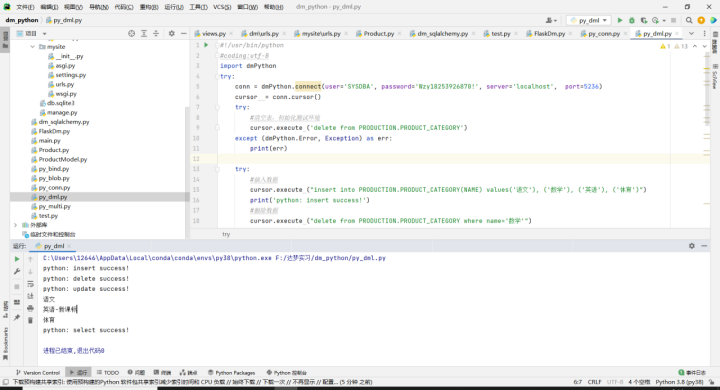720x390 pixels.
Task: Open Version Control tool window
Action: (x=38, y=373)
